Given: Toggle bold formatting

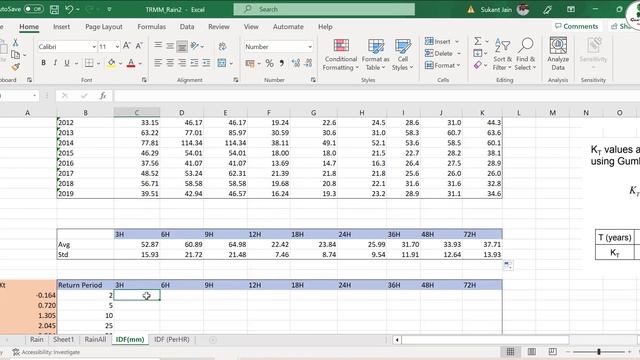Looking at the screenshot, I should click(43, 63).
